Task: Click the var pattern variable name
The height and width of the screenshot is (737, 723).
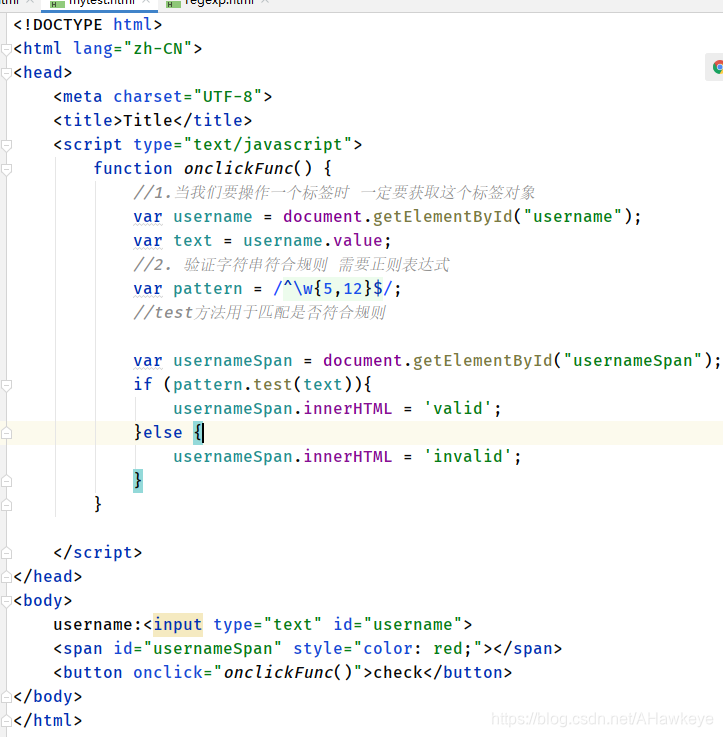Action: click(x=208, y=289)
